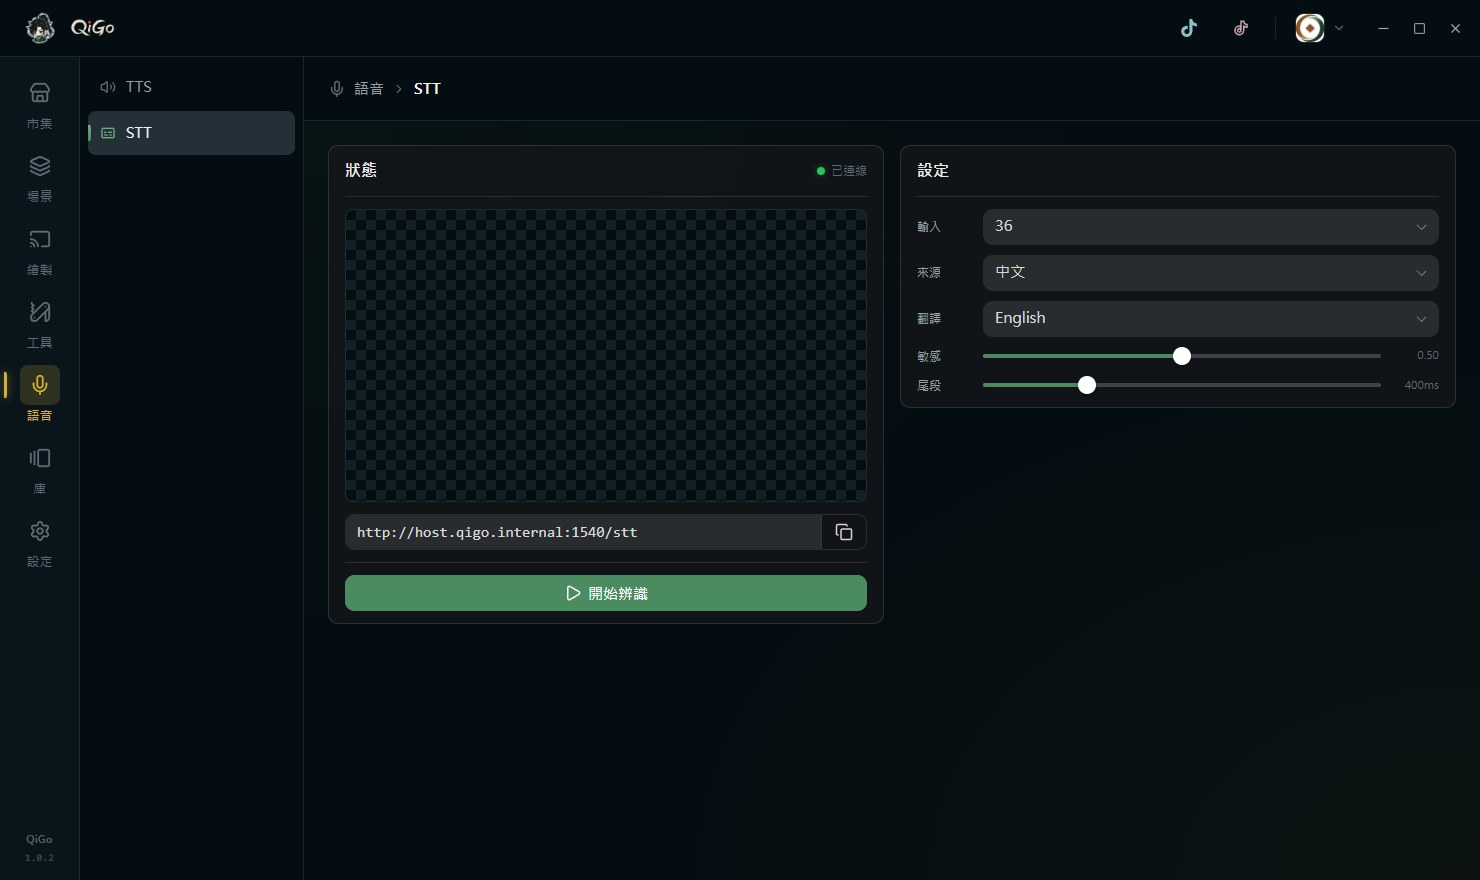This screenshot has height=880, width=1480.
Task: Expand the 輸入 input device dropdown showing 36
Action: [1210, 227]
